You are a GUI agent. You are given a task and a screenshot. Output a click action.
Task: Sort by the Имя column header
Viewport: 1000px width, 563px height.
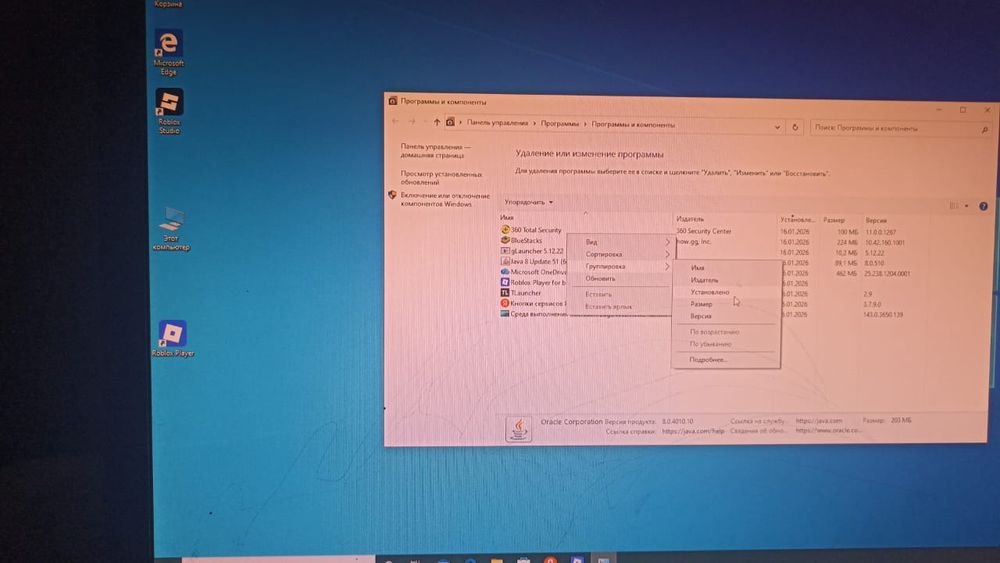tap(585, 217)
